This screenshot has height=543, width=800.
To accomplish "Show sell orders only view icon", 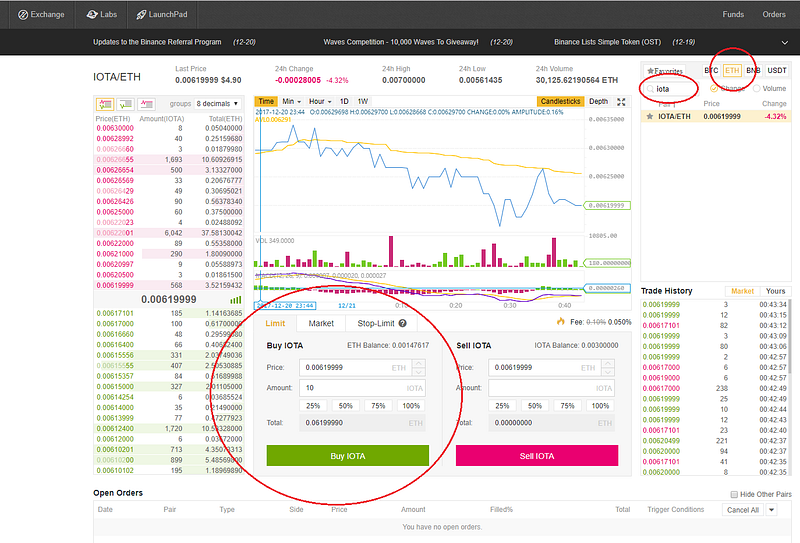I will 146,104.
